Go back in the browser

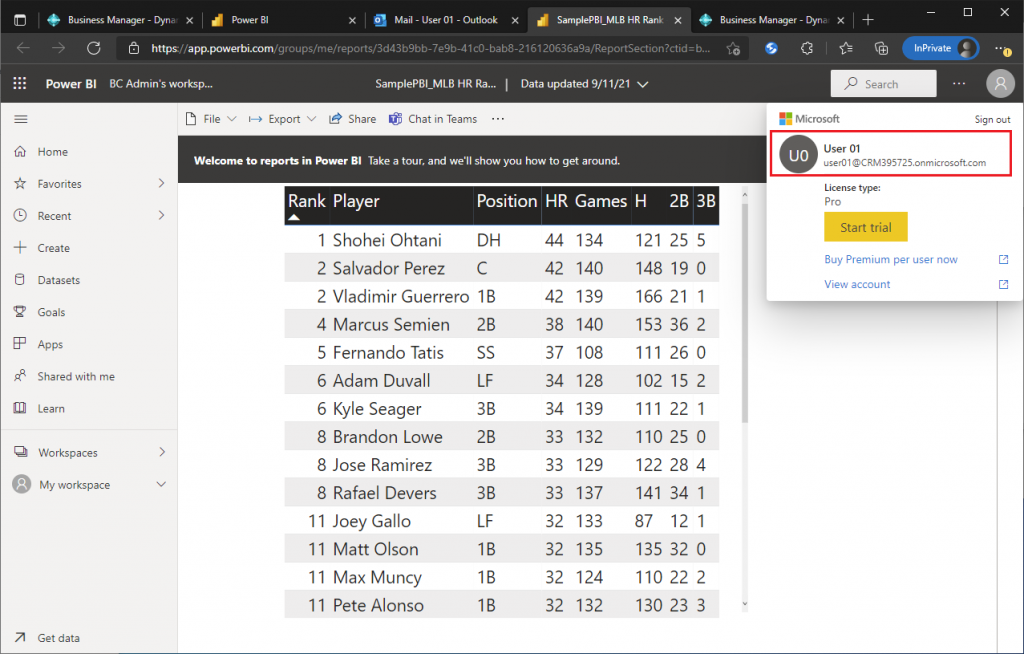coord(24,48)
